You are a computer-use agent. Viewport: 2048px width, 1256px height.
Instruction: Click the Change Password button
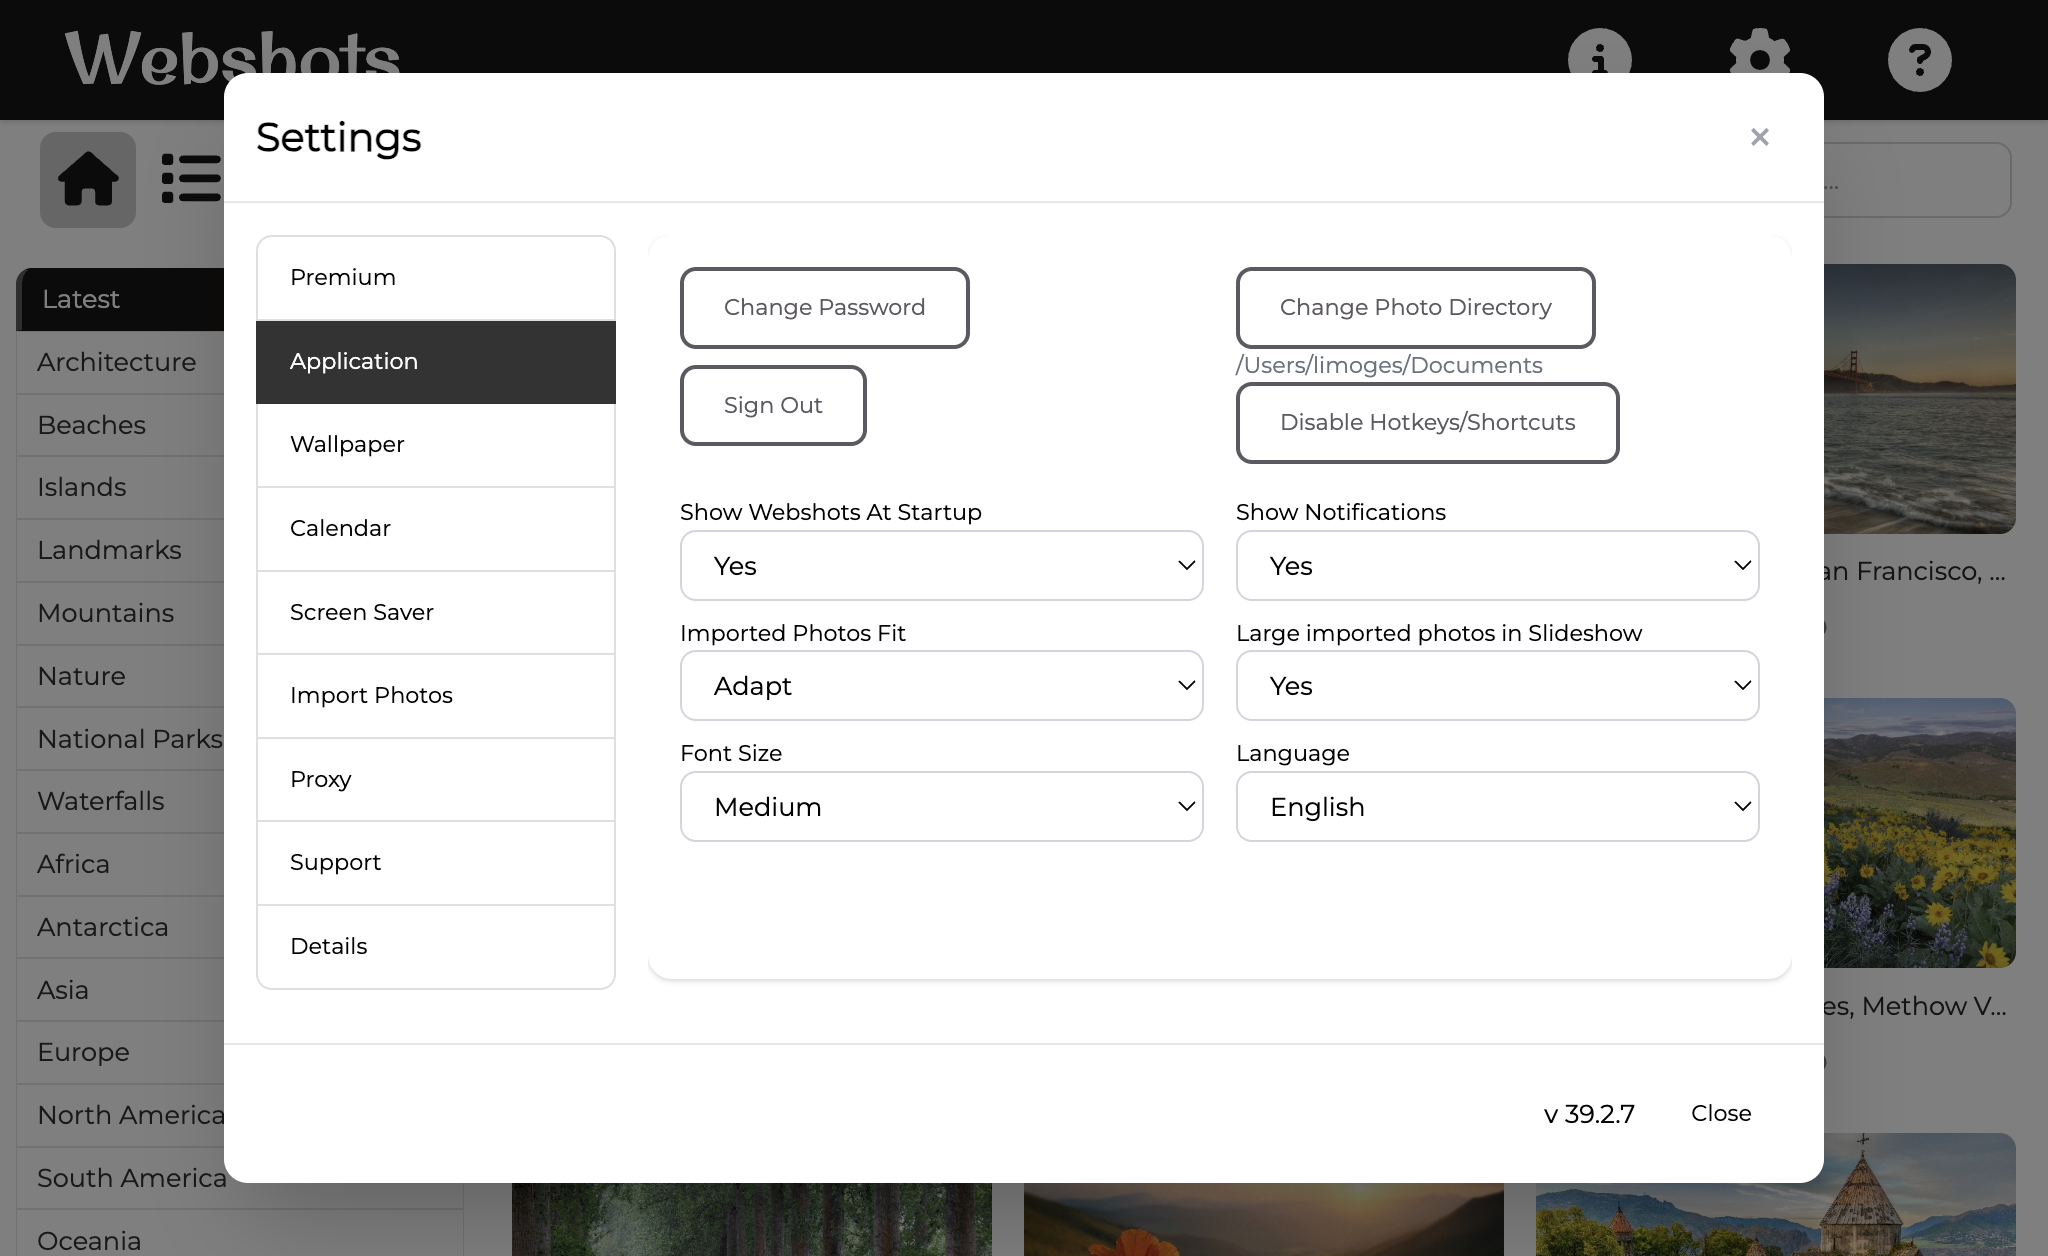825,308
